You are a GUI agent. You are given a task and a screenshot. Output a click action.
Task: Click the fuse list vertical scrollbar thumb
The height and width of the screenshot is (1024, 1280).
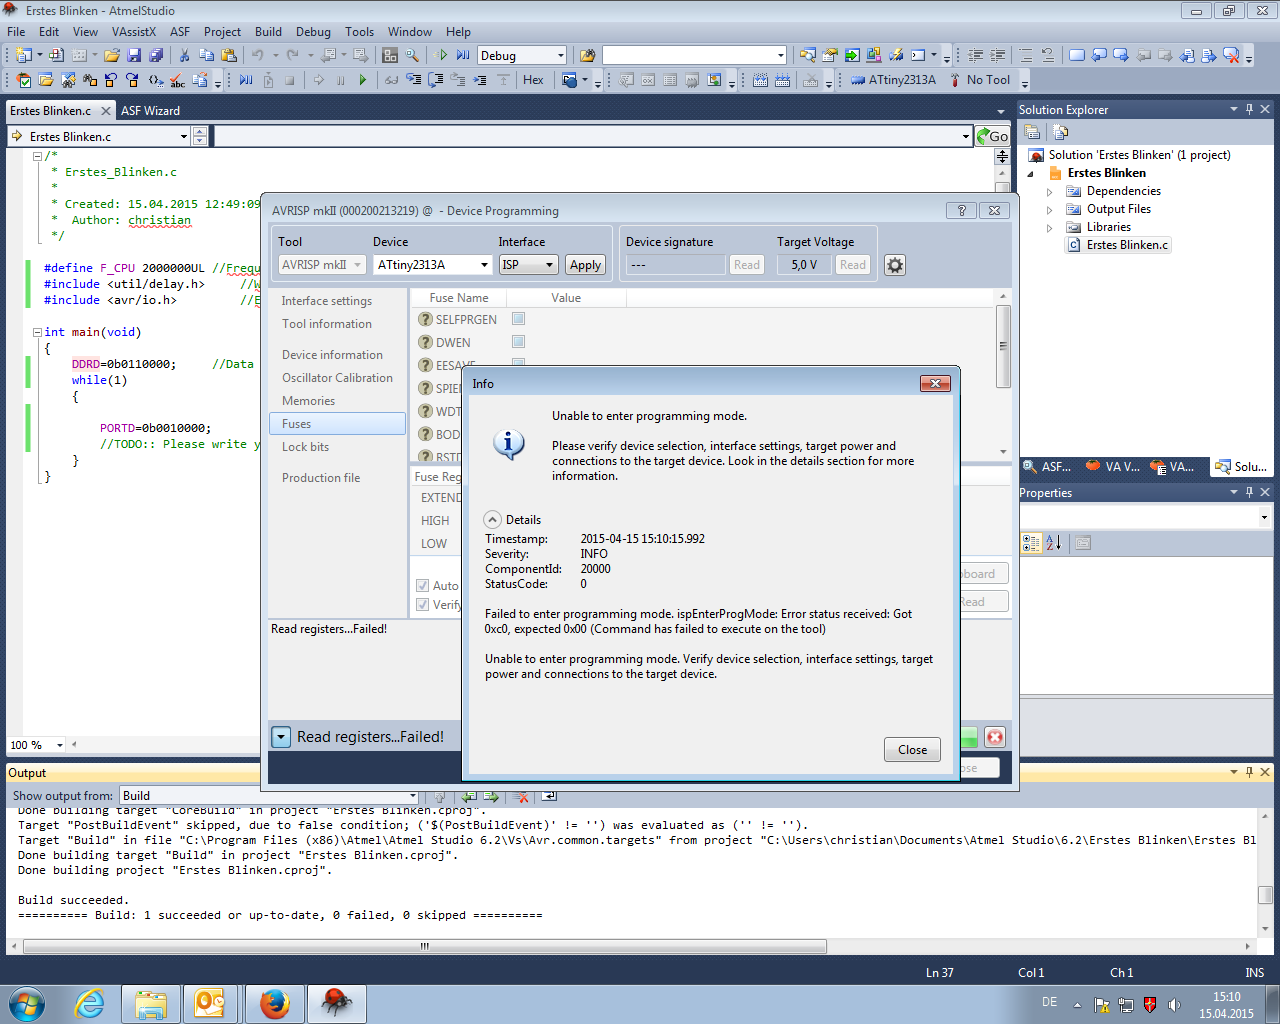(x=1003, y=347)
